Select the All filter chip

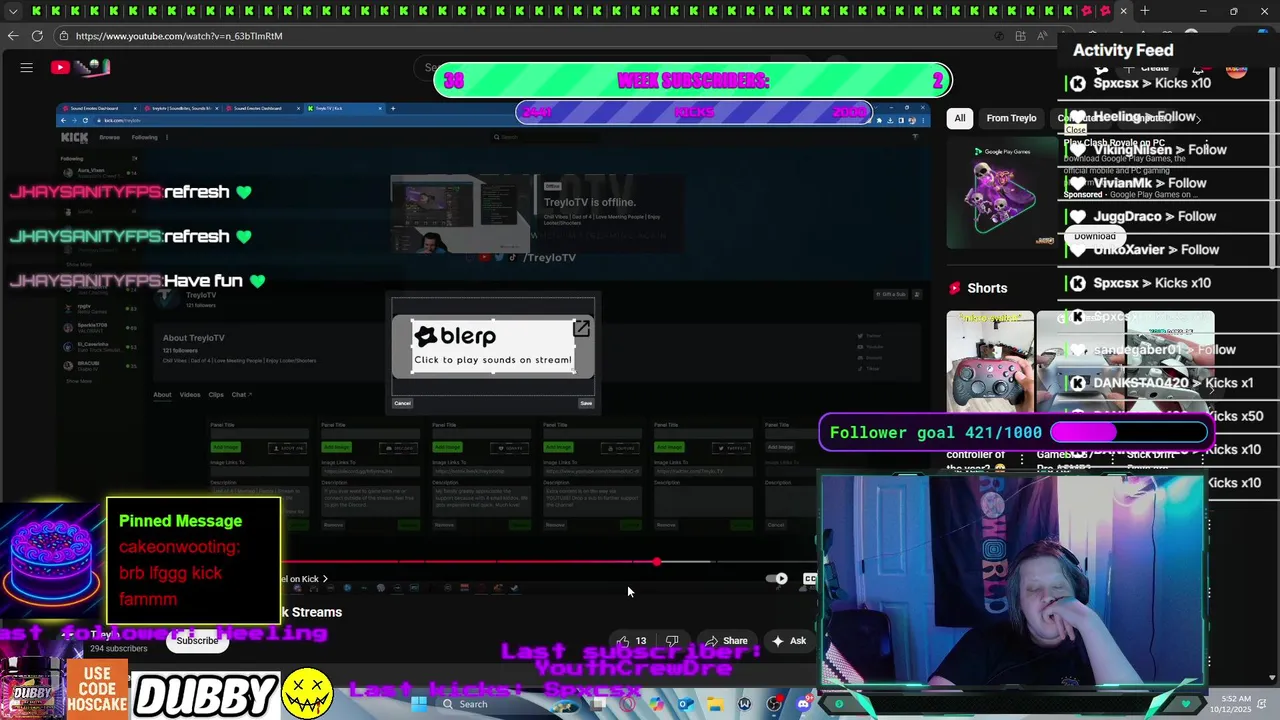click(959, 118)
